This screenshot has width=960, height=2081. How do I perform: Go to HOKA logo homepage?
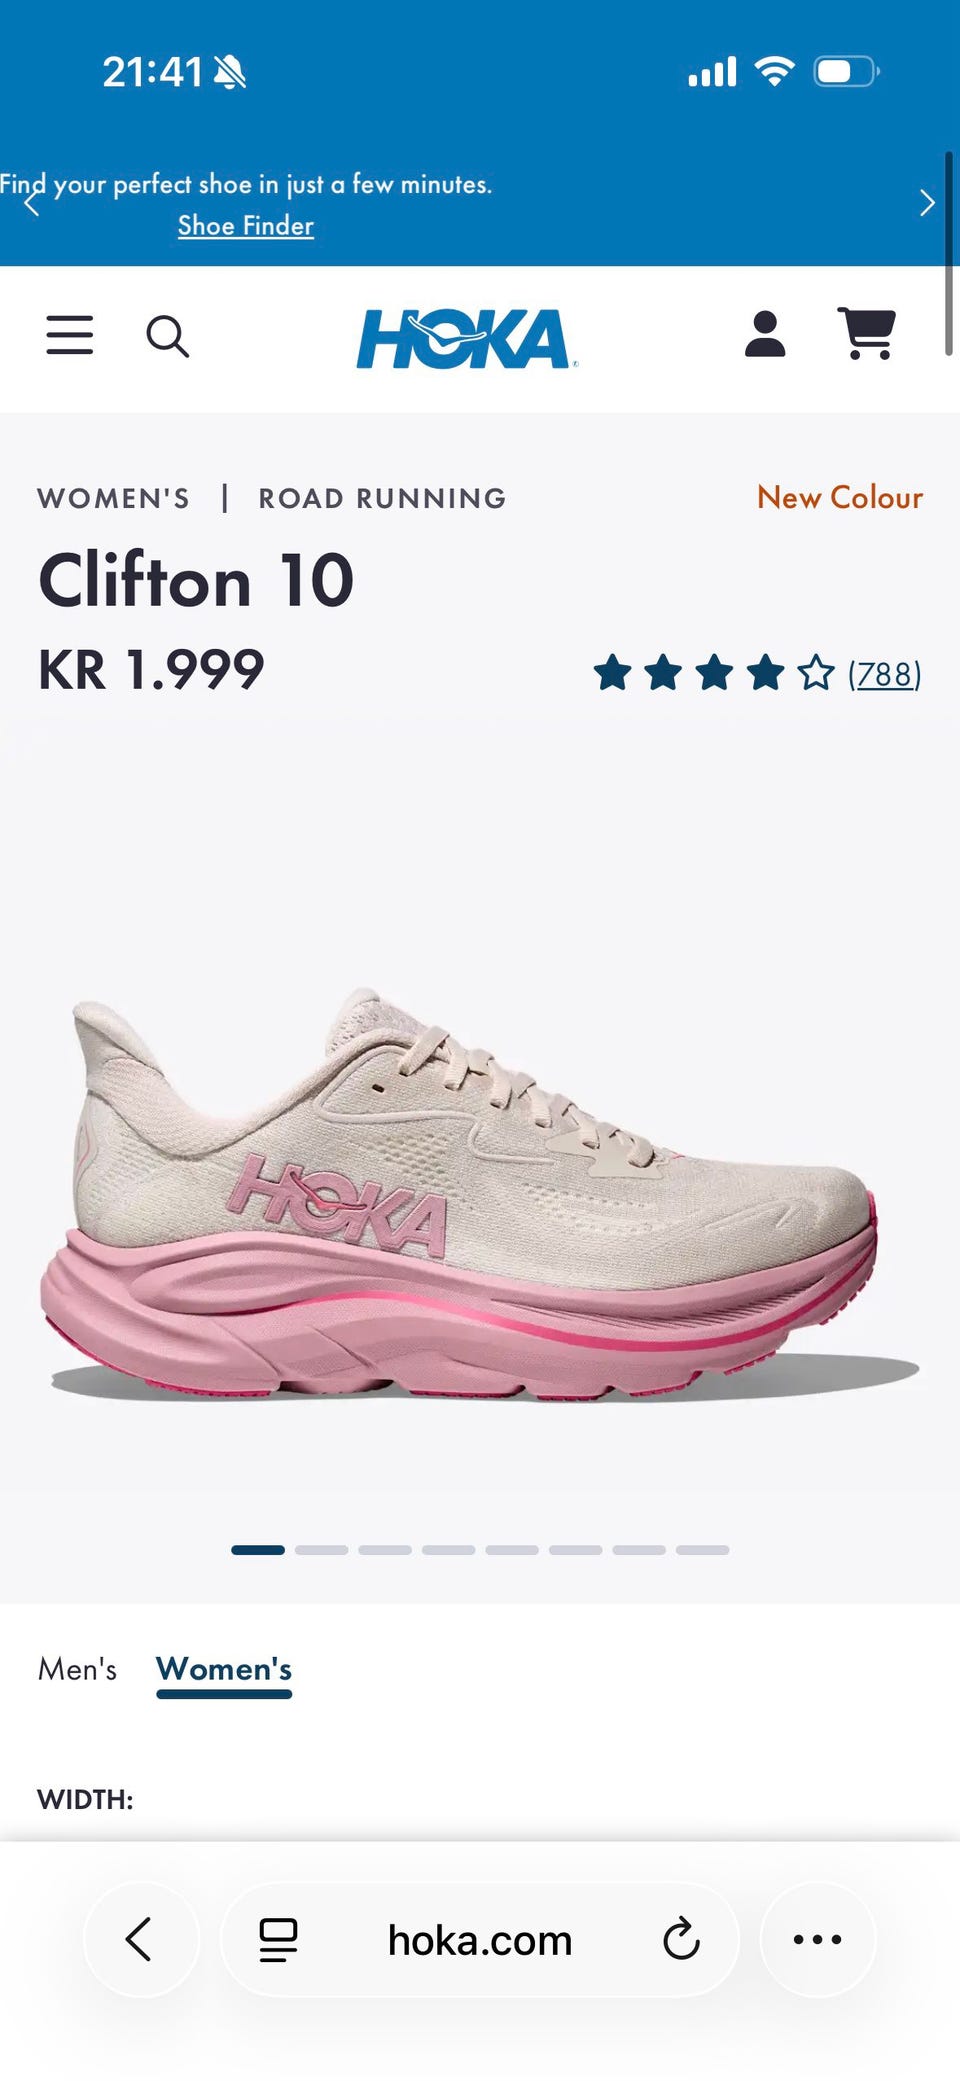(467, 338)
